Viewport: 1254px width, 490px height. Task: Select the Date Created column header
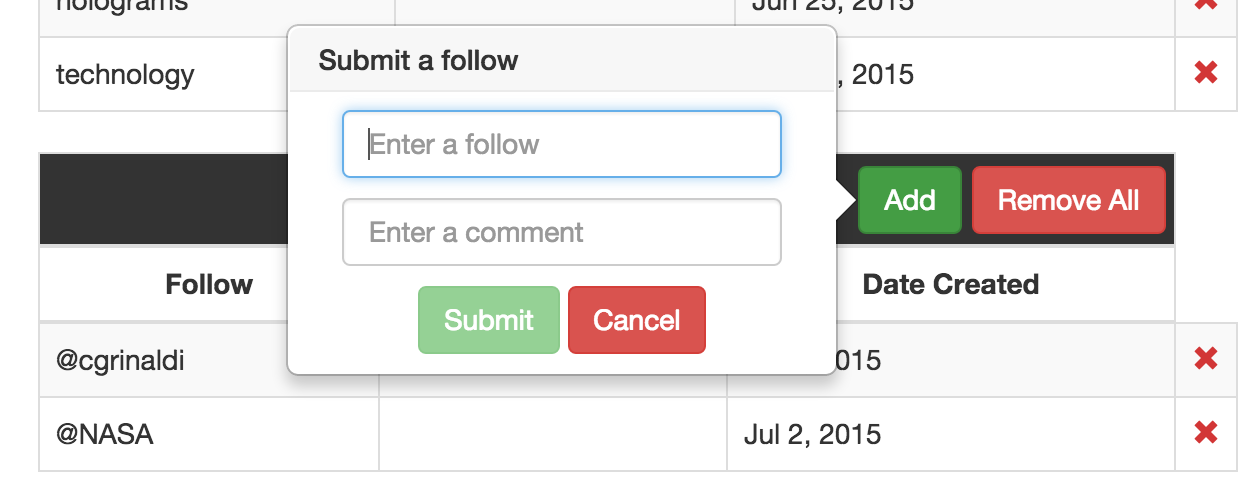coord(951,284)
